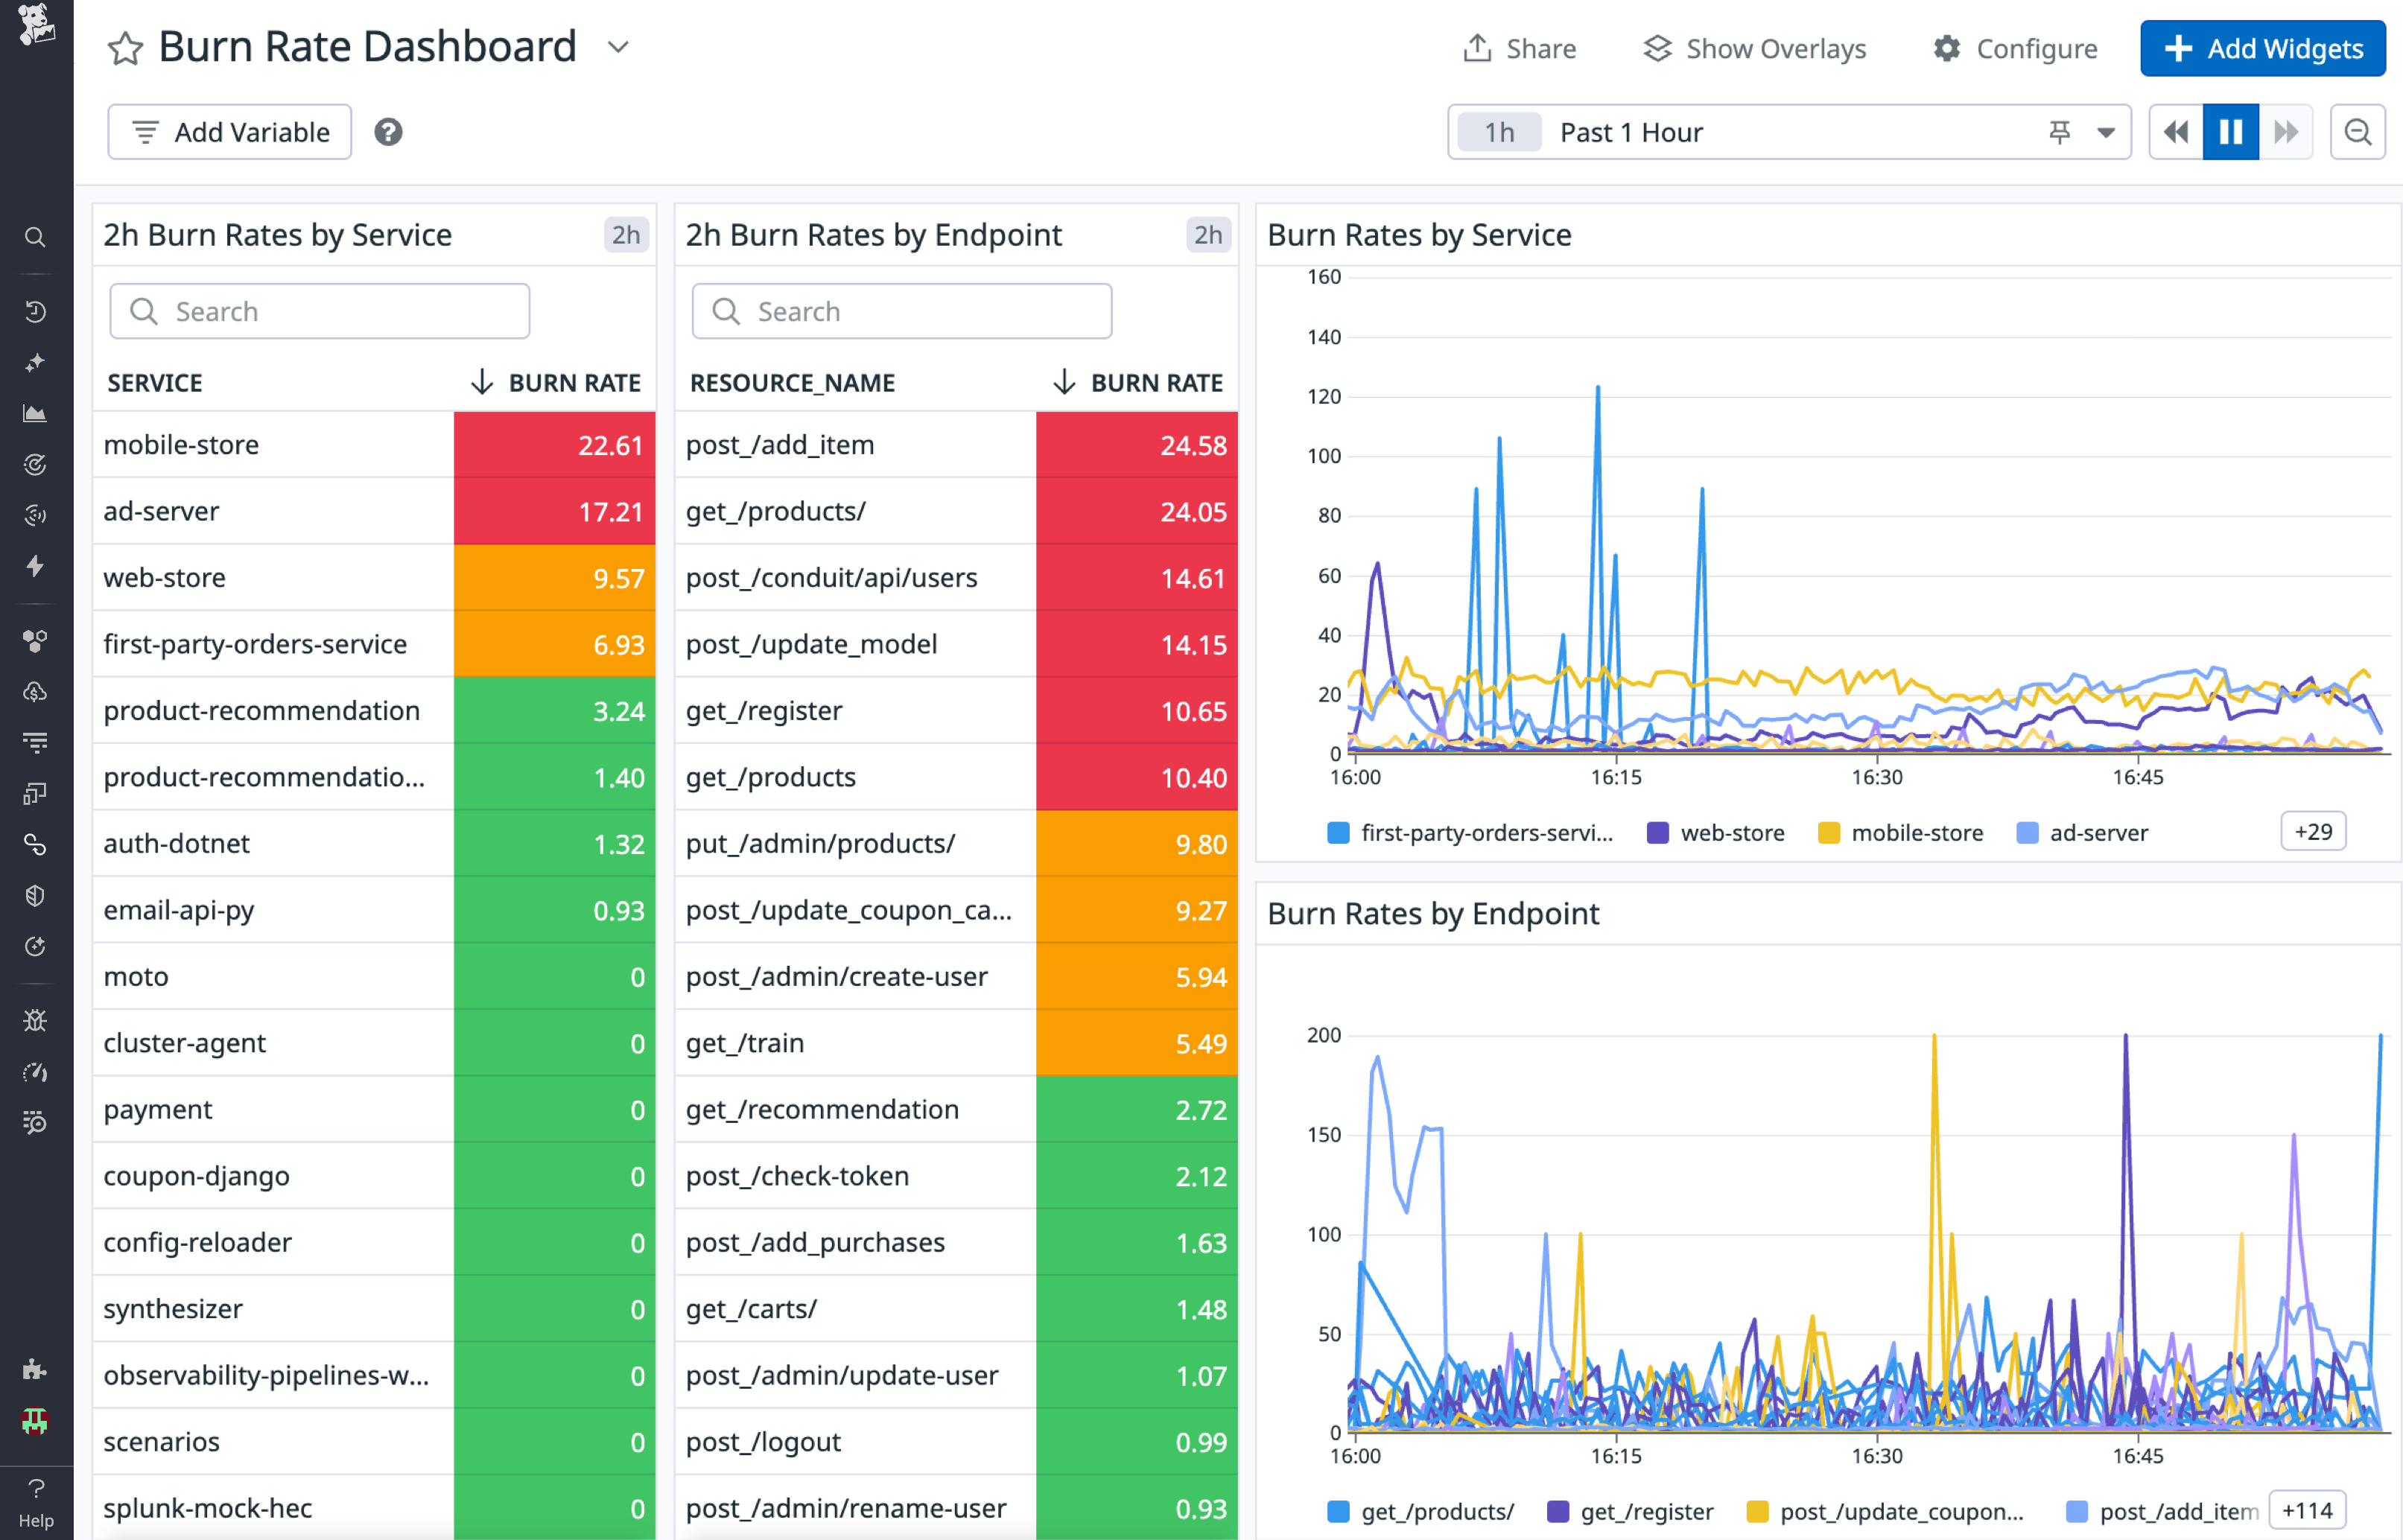Expand the time picker chevron near the pin icon
2403x1540 pixels.
click(x=2105, y=131)
